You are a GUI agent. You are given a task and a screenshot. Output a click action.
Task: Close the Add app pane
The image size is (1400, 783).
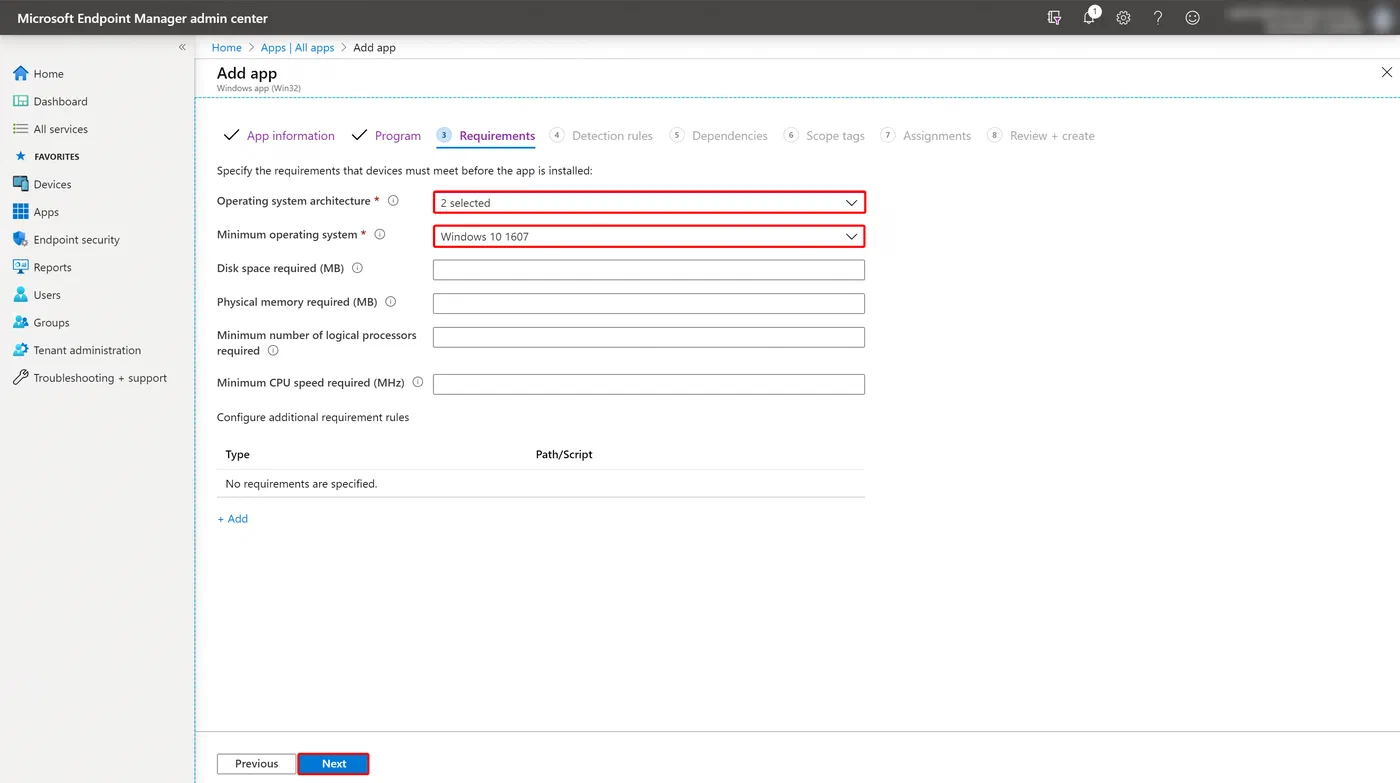pyautogui.click(x=1386, y=72)
